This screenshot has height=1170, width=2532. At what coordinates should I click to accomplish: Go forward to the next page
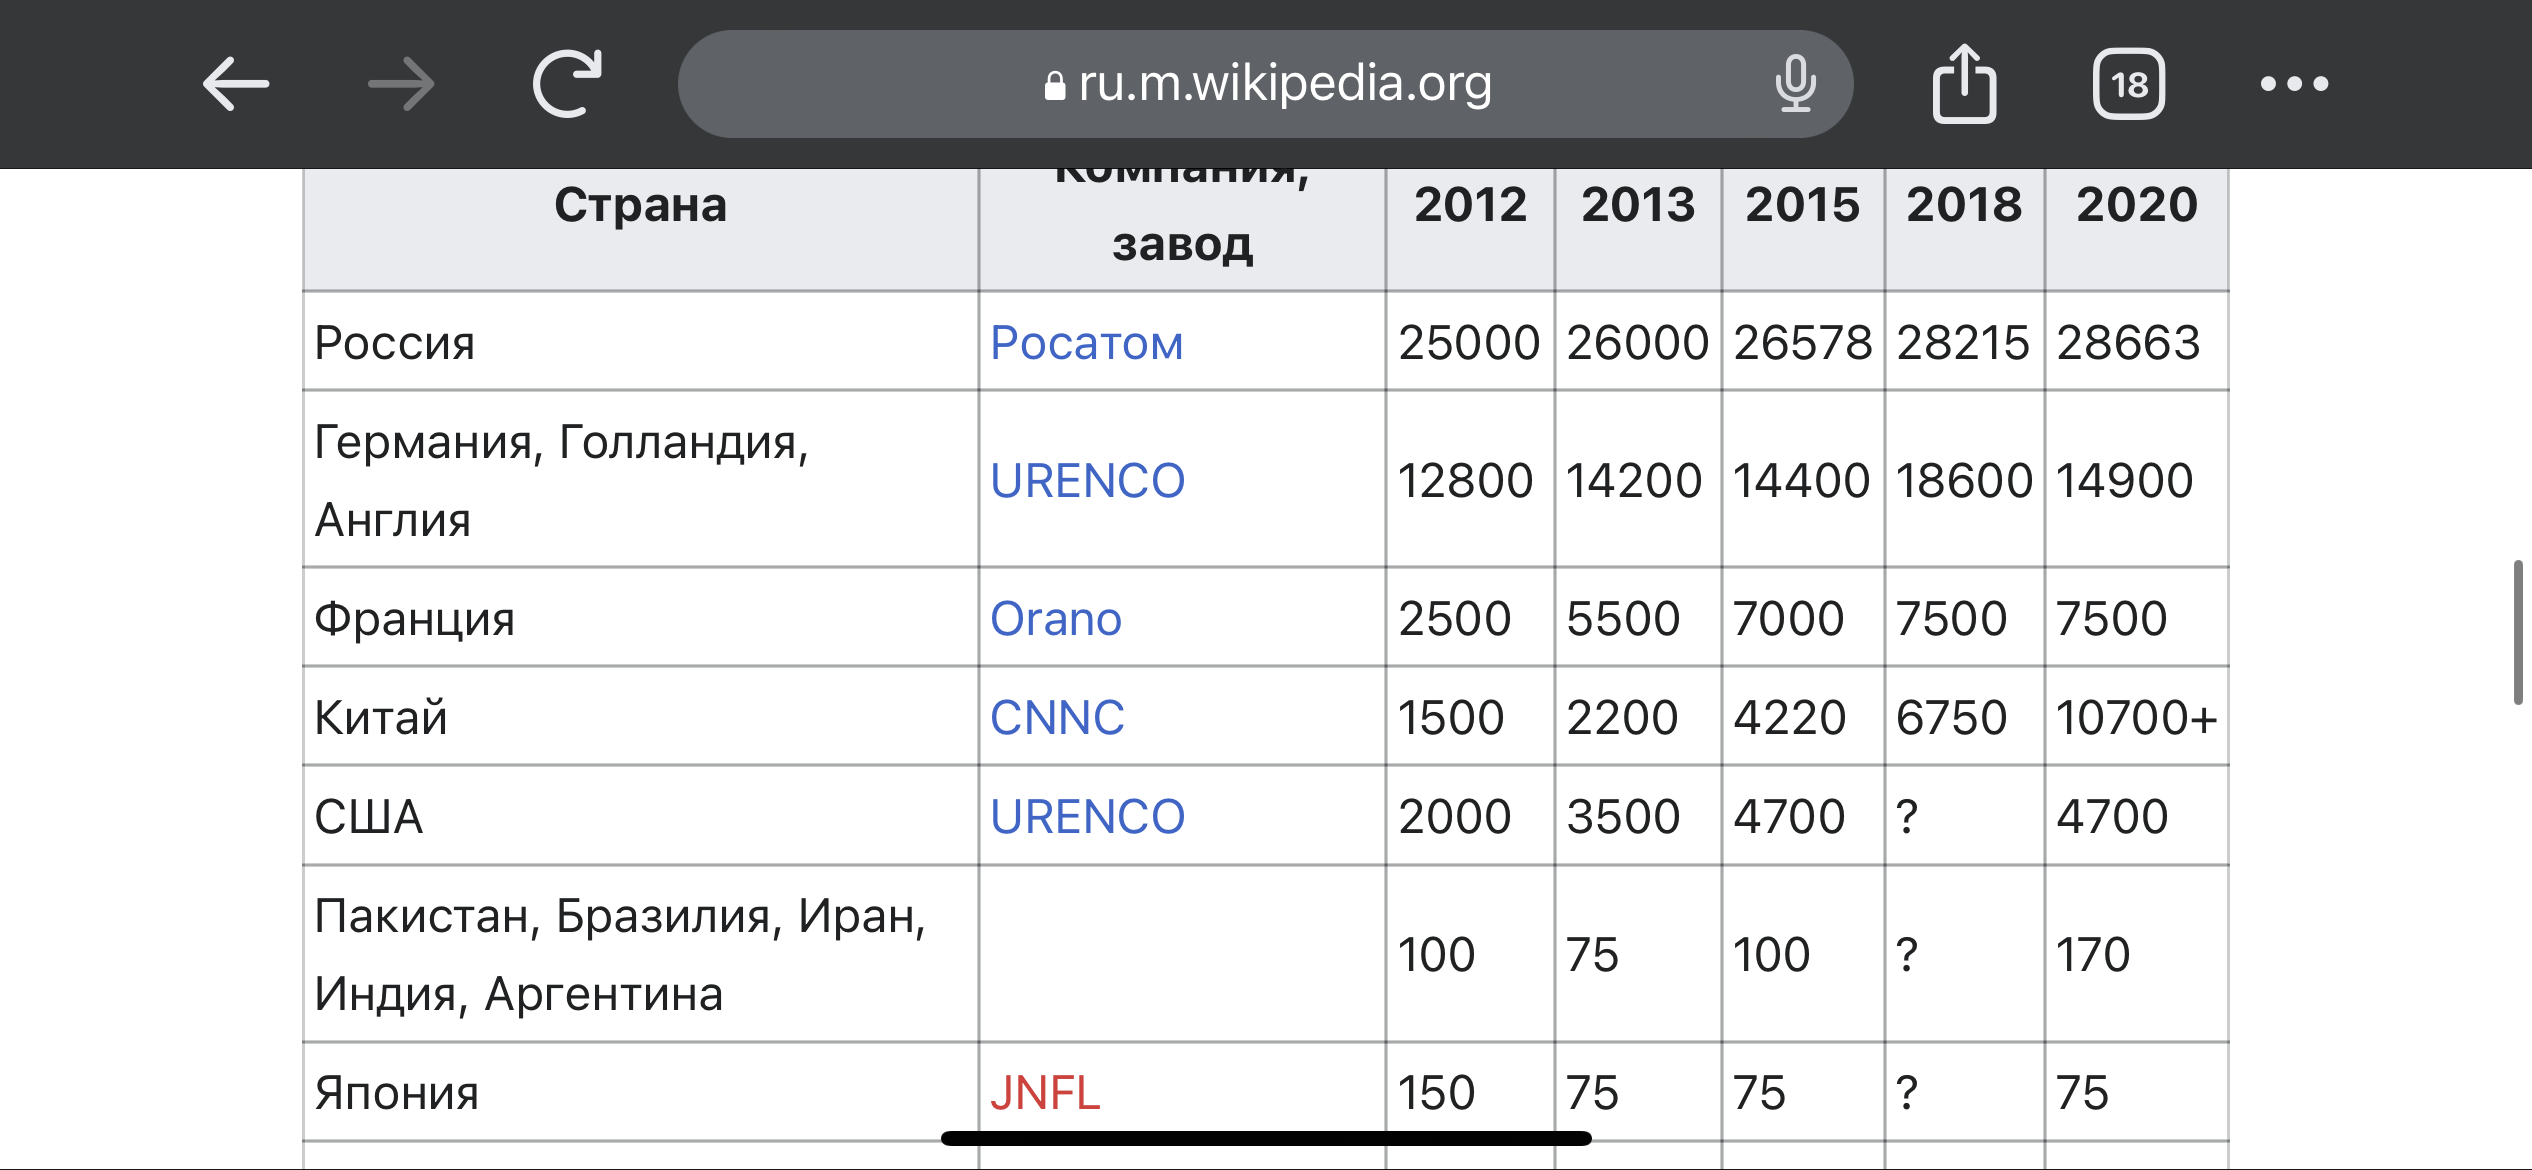[x=402, y=84]
